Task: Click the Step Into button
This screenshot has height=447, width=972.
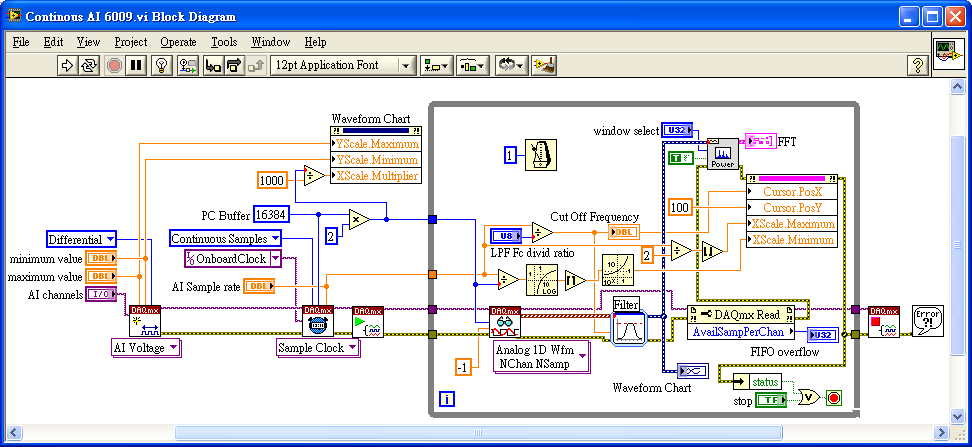Action: pyautogui.click(x=213, y=65)
